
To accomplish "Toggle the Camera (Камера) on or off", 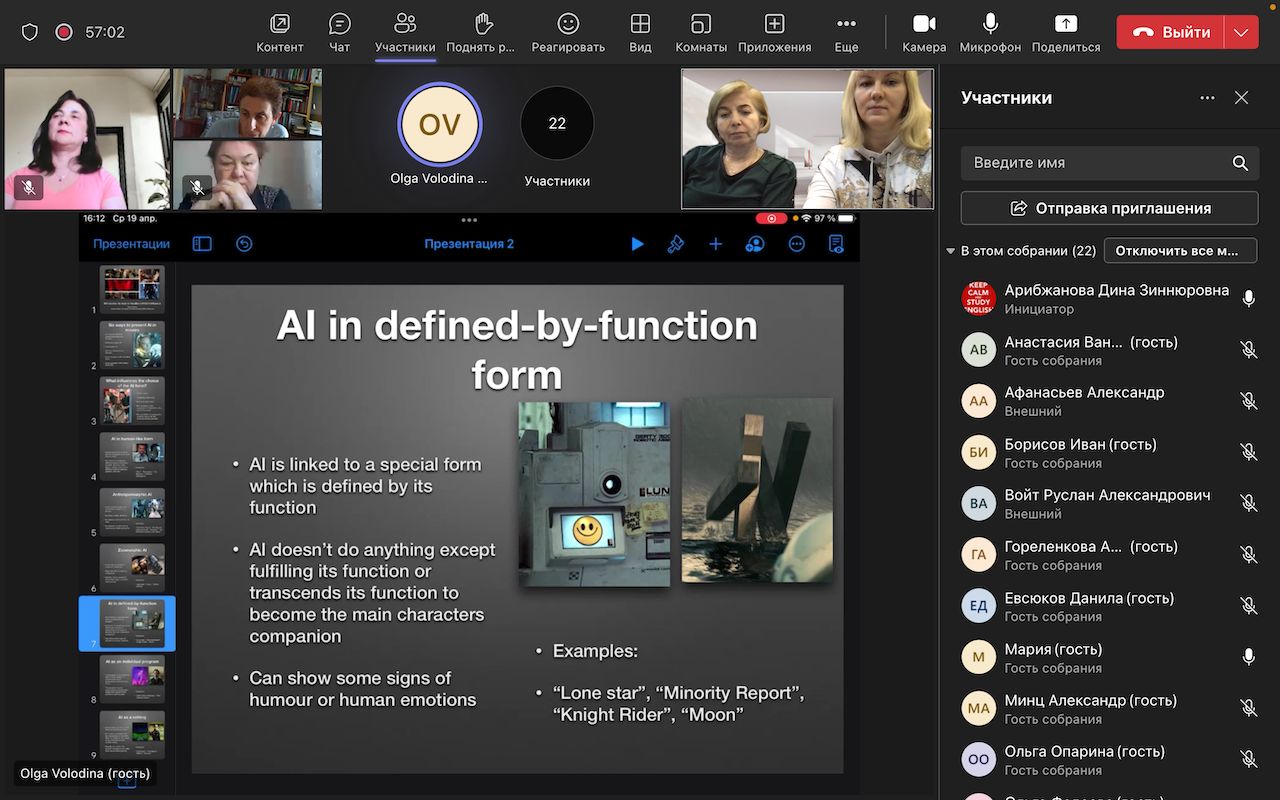I will click(x=924, y=24).
